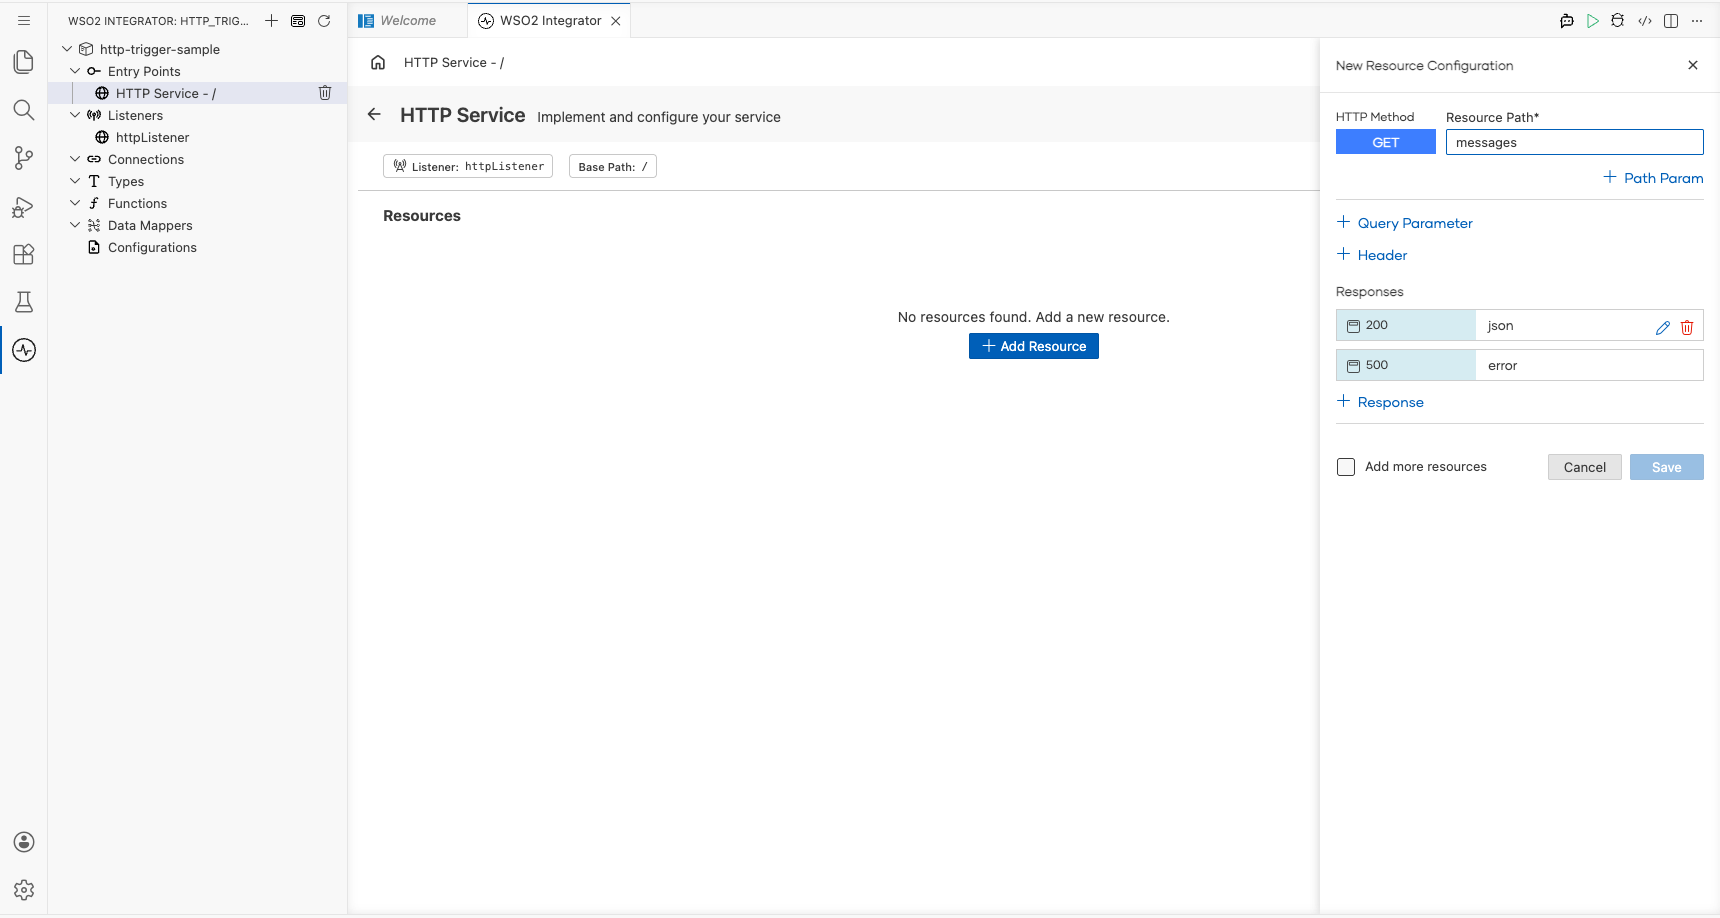The width and height of the screenshot is (1720, 918).
Task: Collapse the Listeners section
Action: pyautogui.click(x=75, y=115)
